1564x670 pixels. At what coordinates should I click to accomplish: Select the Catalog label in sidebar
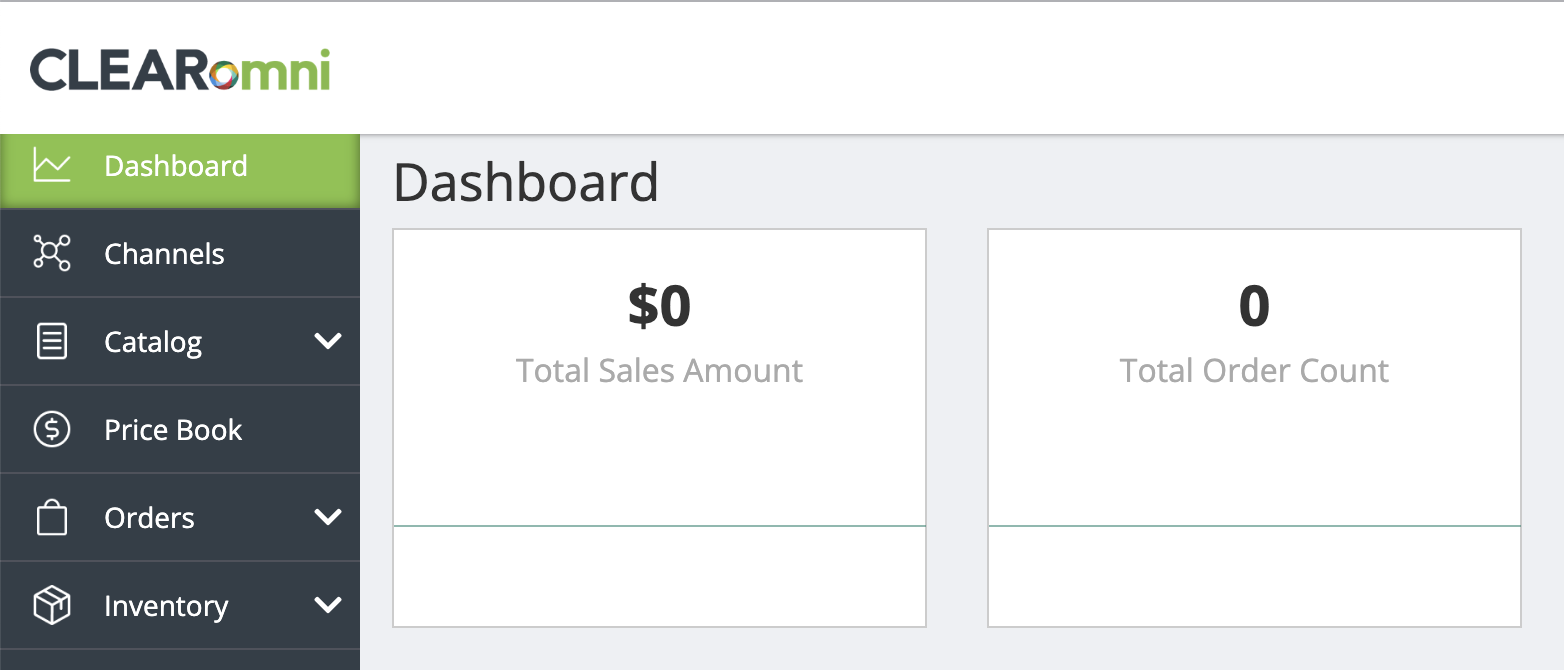click(153, 342)
